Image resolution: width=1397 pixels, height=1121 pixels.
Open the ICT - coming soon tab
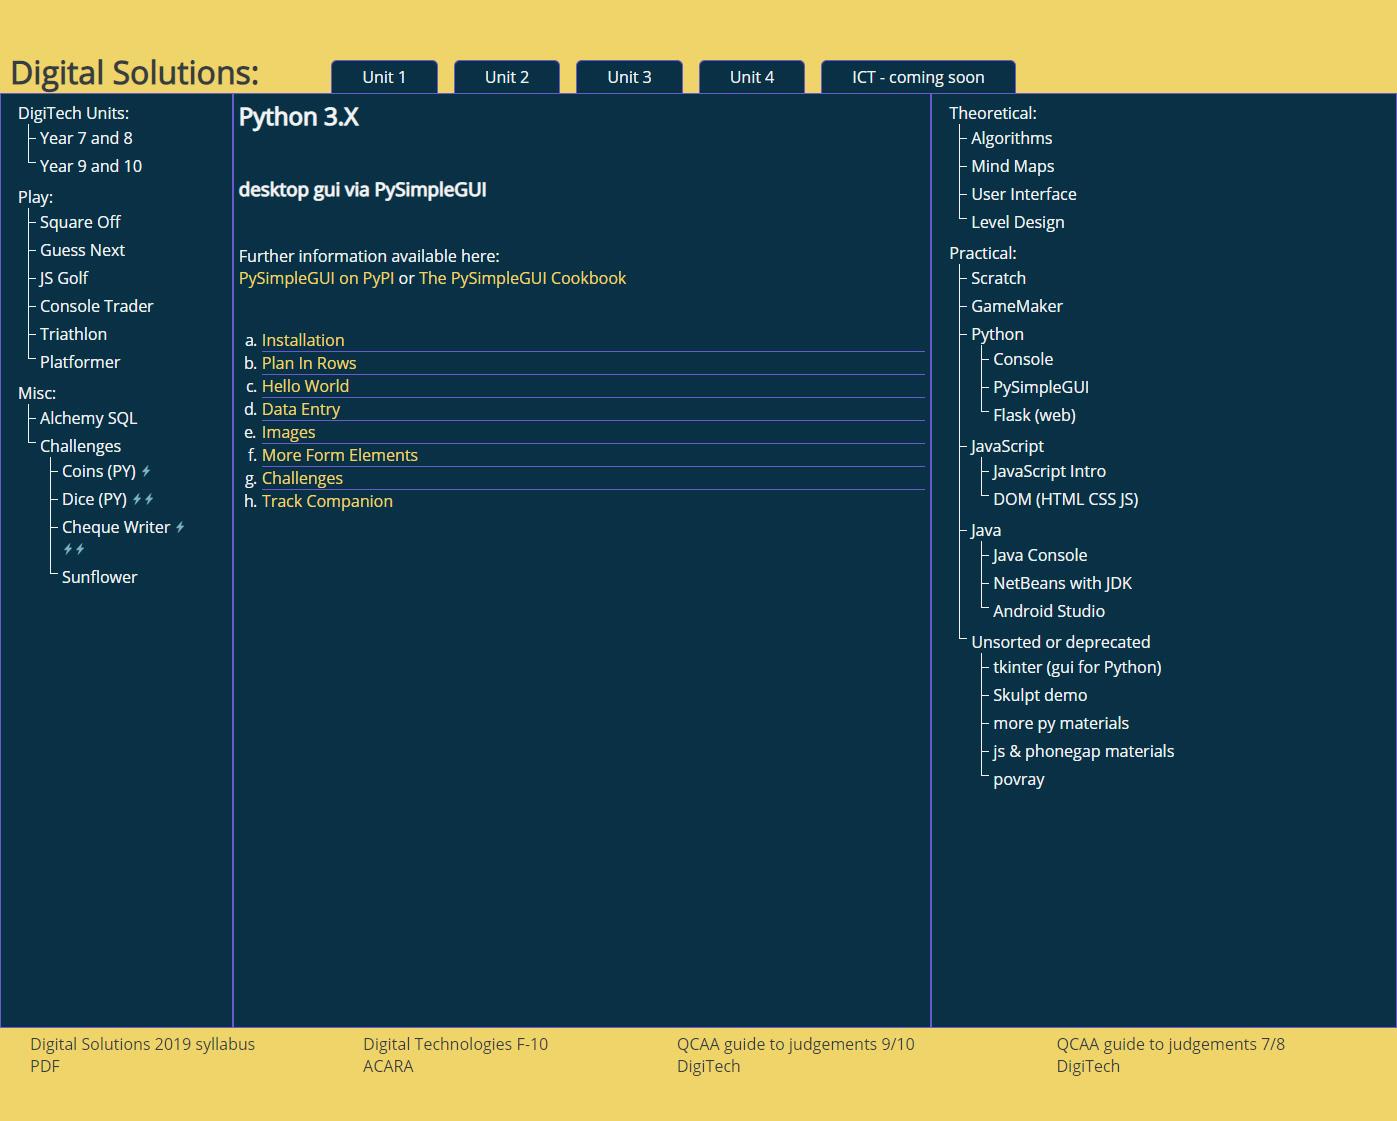tap(918, 77)
